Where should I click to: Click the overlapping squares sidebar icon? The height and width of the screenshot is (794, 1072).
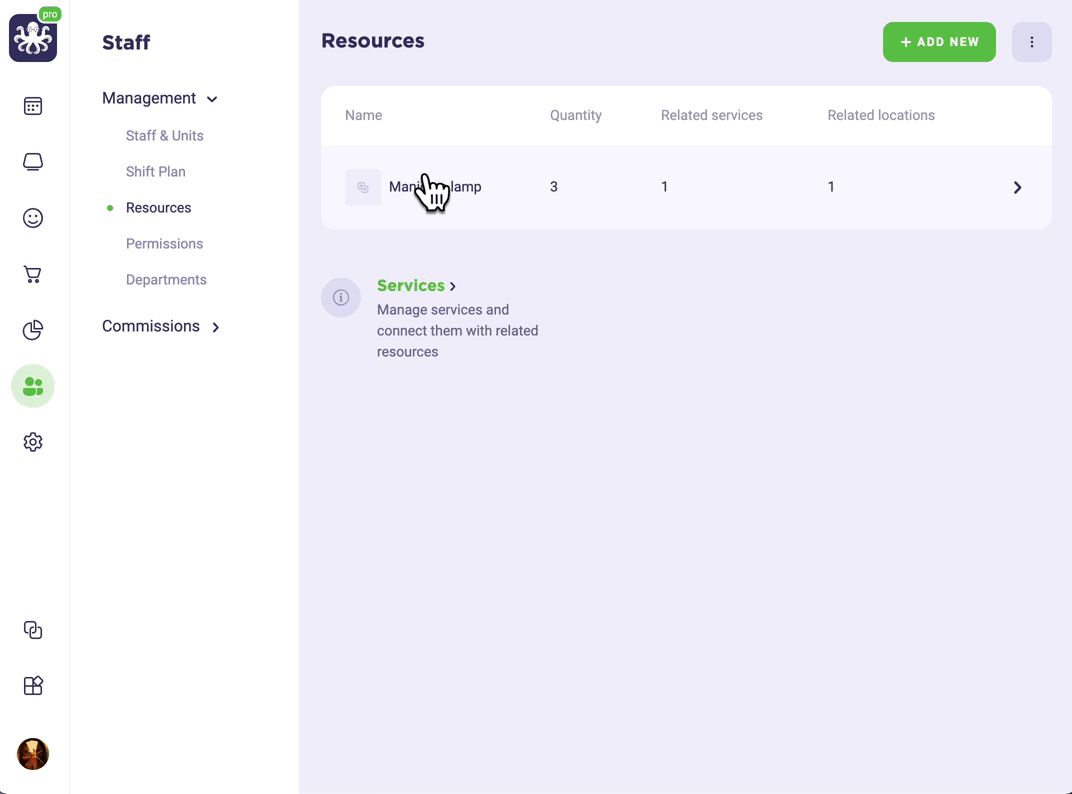point(33,630)
